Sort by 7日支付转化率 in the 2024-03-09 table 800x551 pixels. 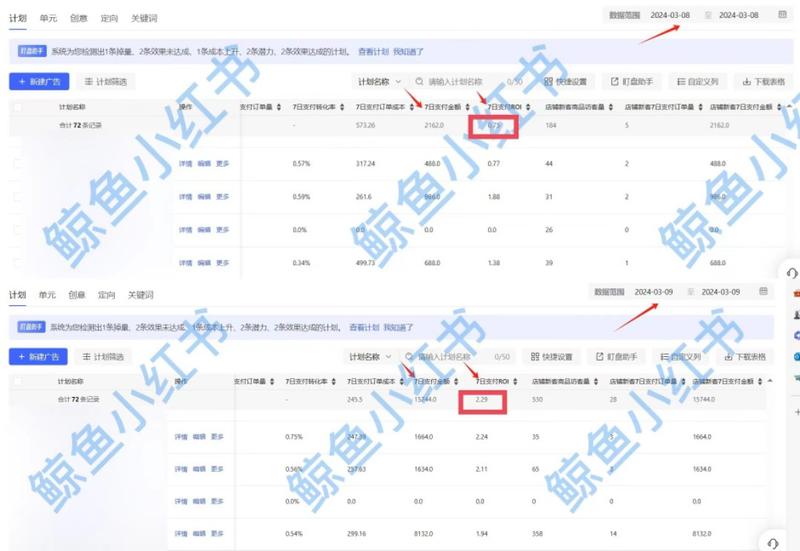(x=334, y=381)
